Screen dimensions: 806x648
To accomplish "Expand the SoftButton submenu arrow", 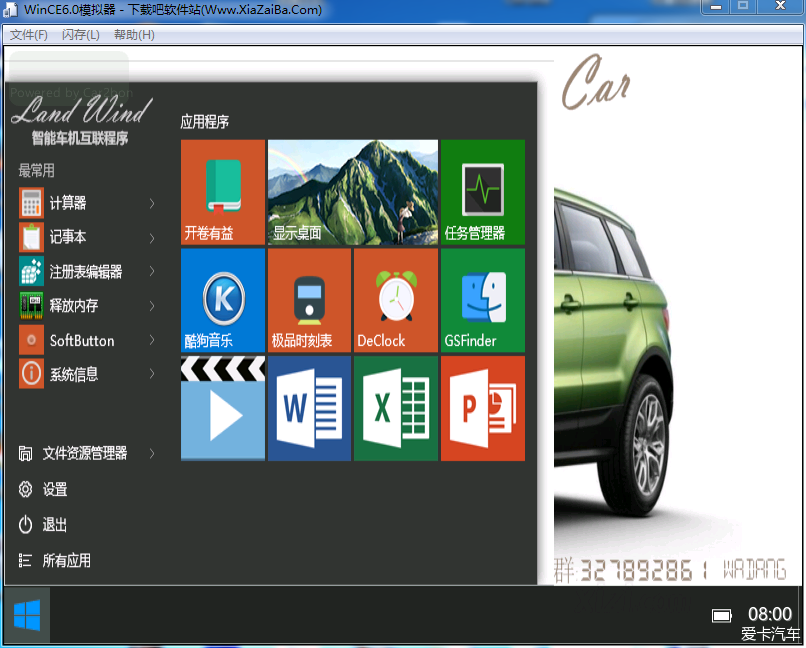I will [x=152, y=340].
